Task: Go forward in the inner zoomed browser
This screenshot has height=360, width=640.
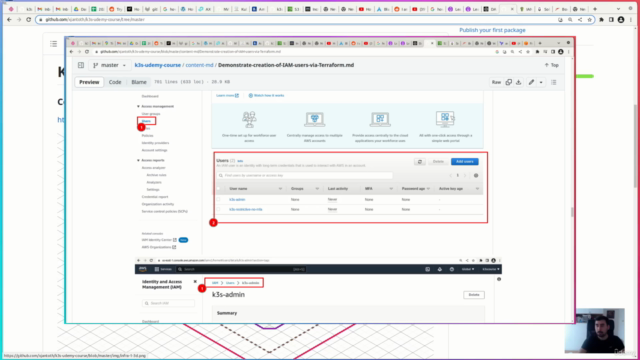Action: coord(79,52)
